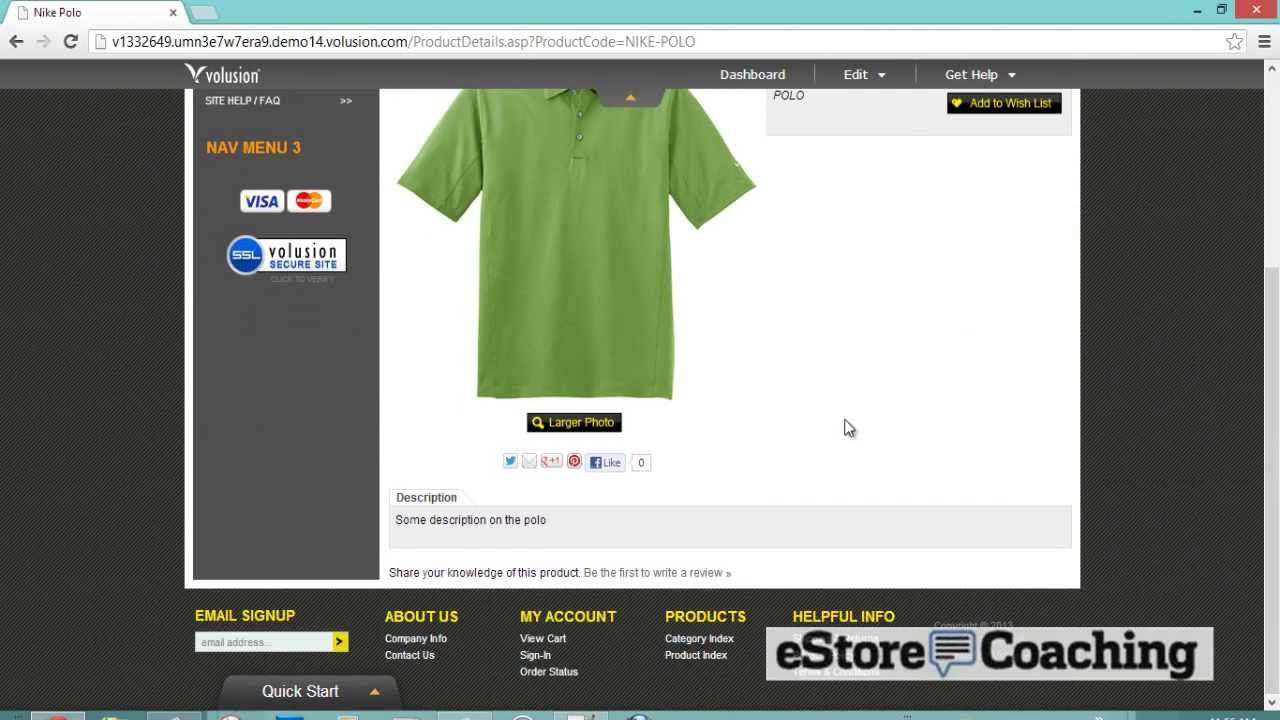
Task: Add product to Wish List
Action: (x=1004, y=103)
